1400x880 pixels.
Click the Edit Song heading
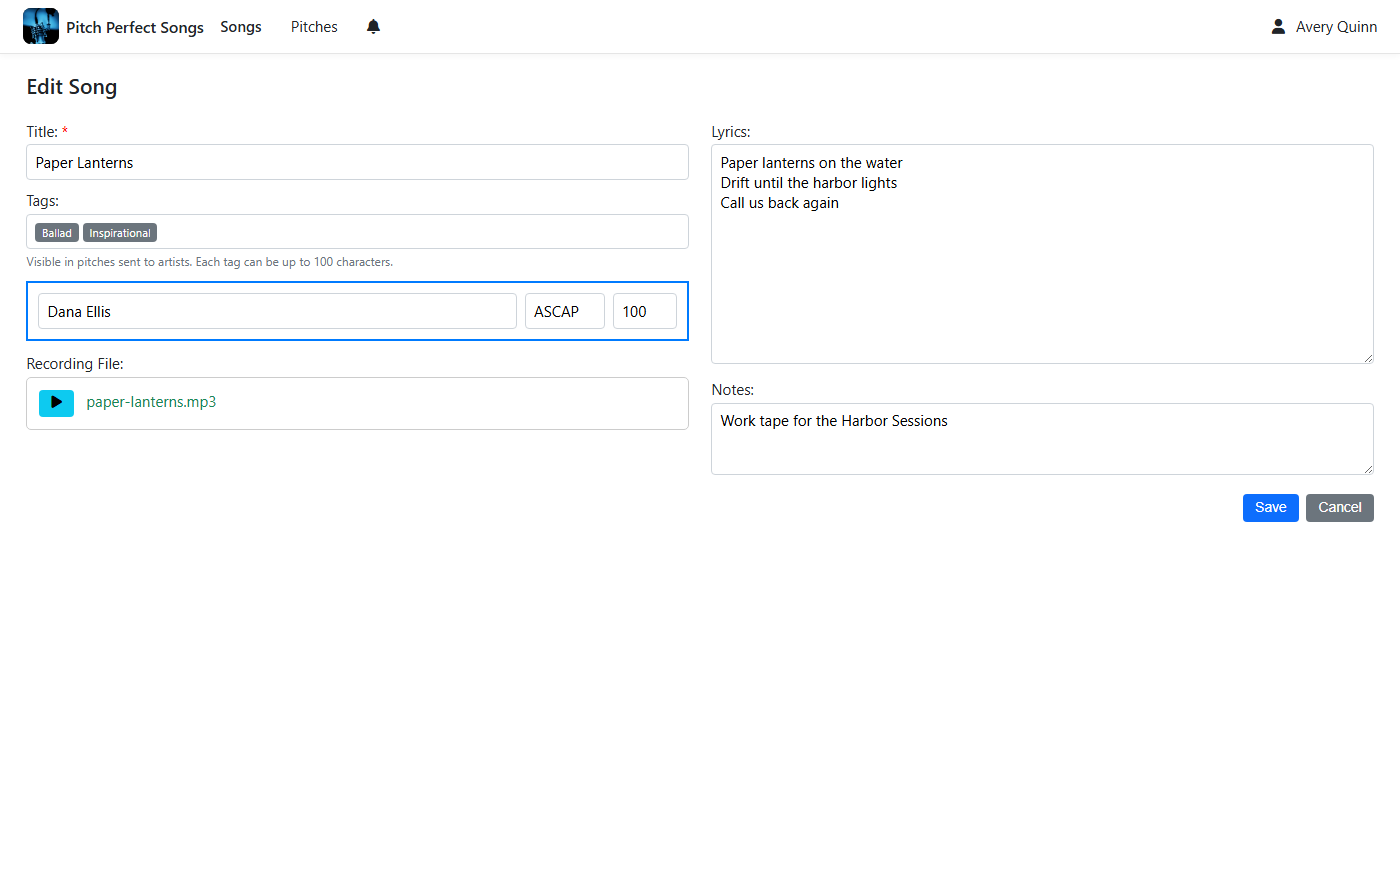point(72,87)
